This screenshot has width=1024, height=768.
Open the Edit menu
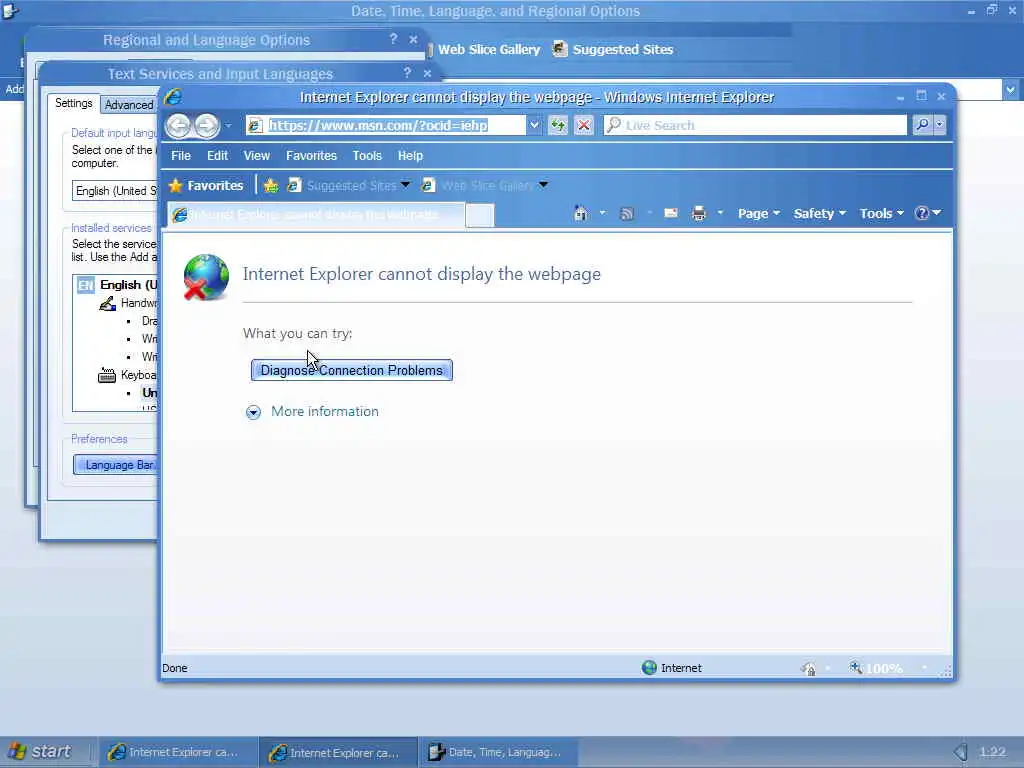pyautogui.click(x=217, y=155)
